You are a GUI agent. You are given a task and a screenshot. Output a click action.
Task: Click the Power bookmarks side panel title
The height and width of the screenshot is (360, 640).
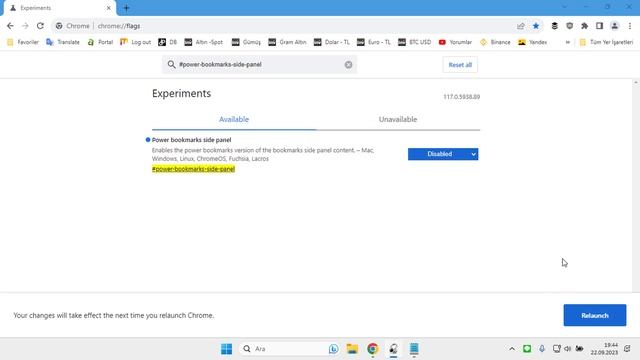pos(191,140)
